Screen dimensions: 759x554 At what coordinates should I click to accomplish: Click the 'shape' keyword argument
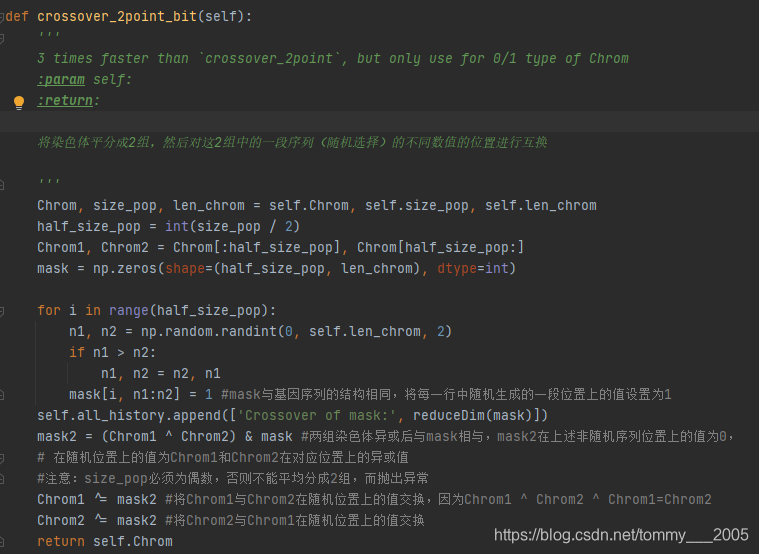pos(185,269)
